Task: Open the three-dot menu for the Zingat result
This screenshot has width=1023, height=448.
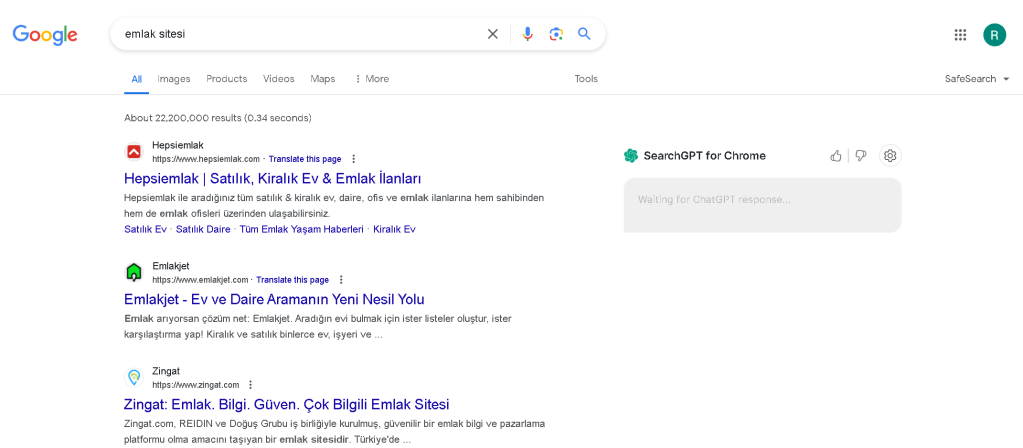Action: (x=251, y=385)
